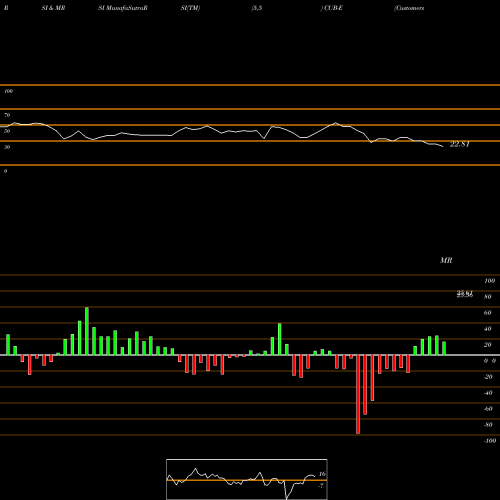500x500 pixels.
Task: Click the mini overview chart at bottom
Action: [247, 479]
